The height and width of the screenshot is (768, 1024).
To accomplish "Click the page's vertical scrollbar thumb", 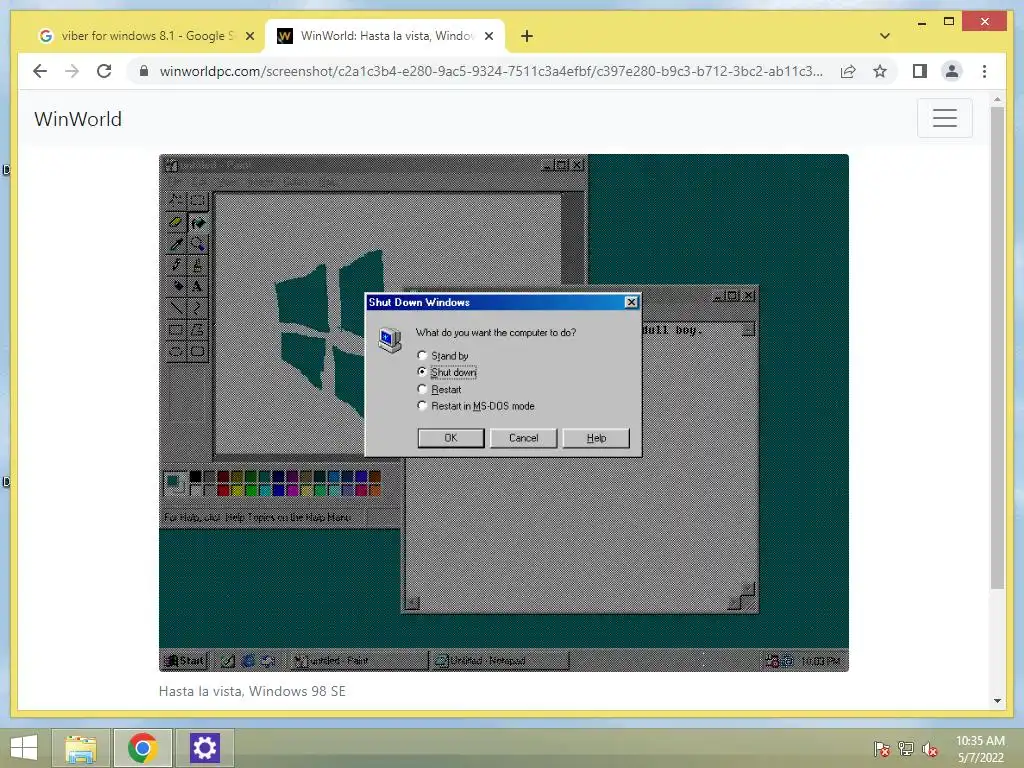I will pyautogui.click(x=997, y=348).
